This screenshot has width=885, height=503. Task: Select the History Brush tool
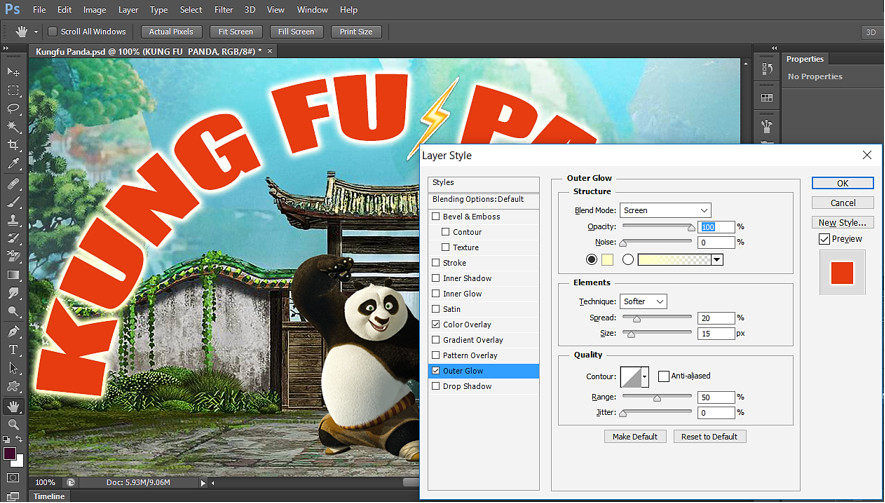pos(13,238)
